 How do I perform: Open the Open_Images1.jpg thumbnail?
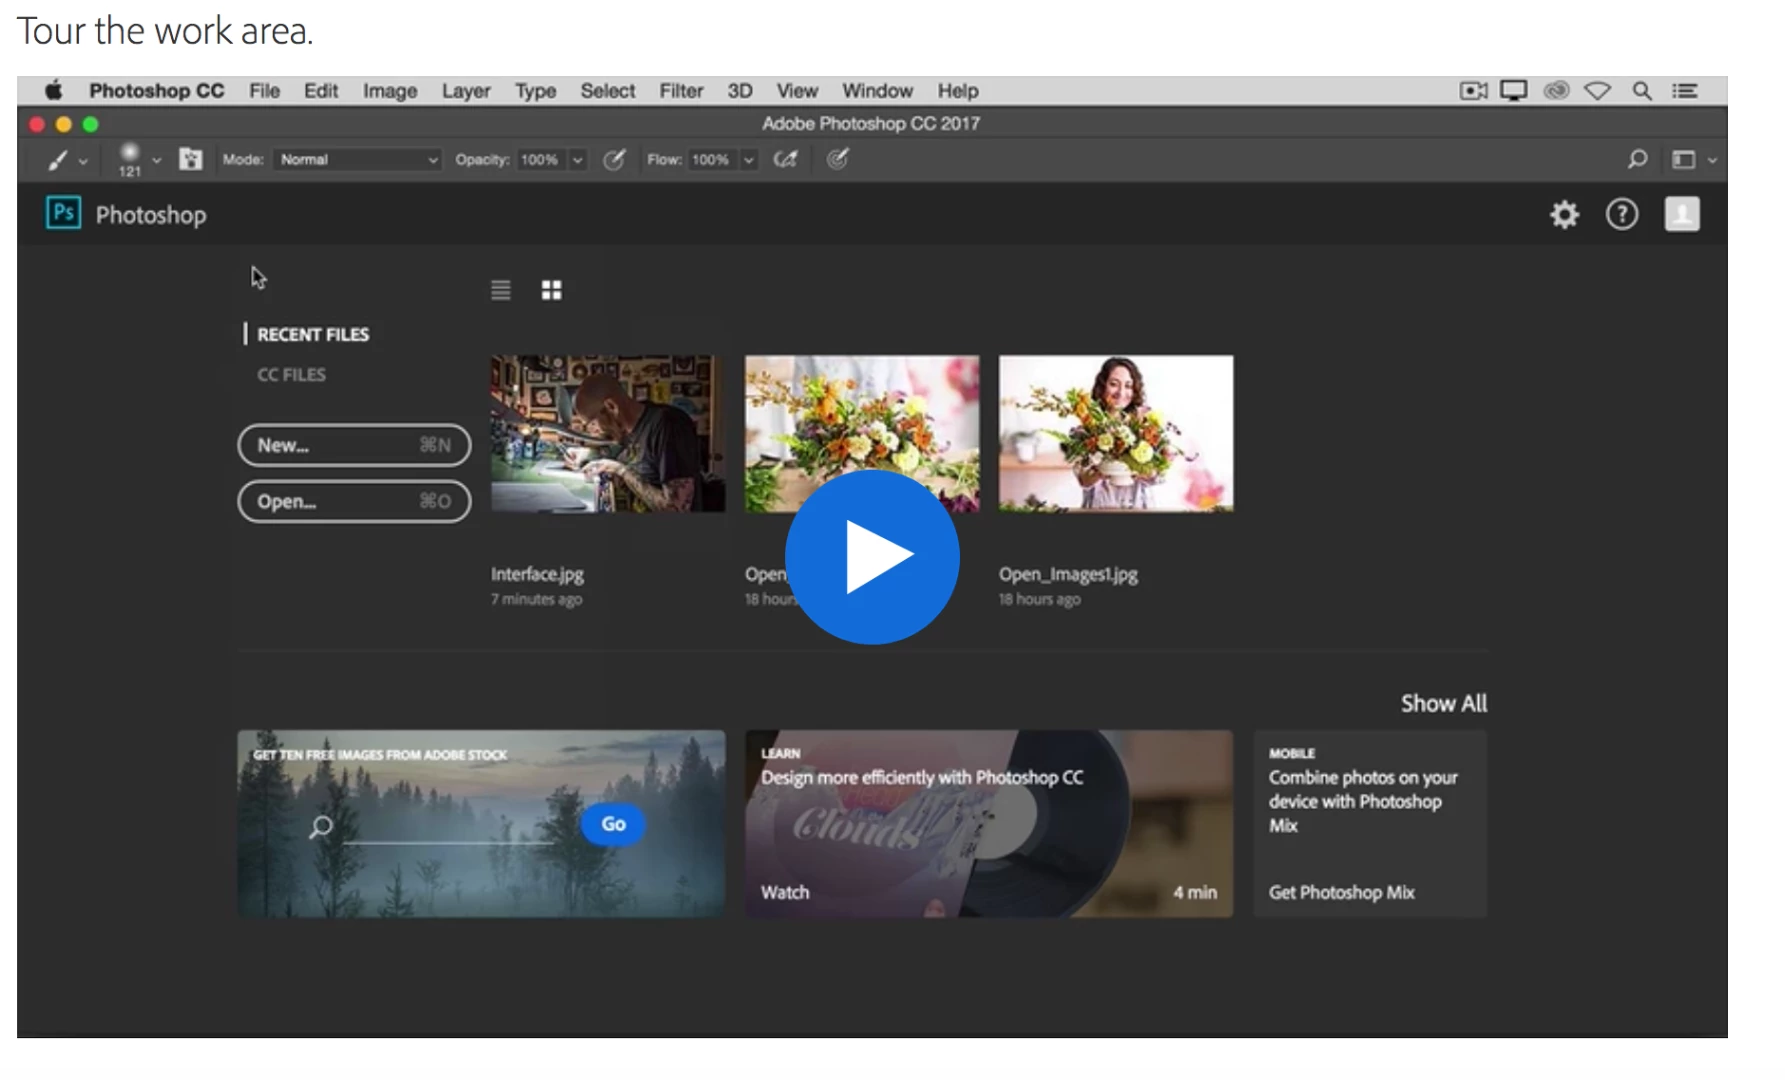click(1116, 434)
